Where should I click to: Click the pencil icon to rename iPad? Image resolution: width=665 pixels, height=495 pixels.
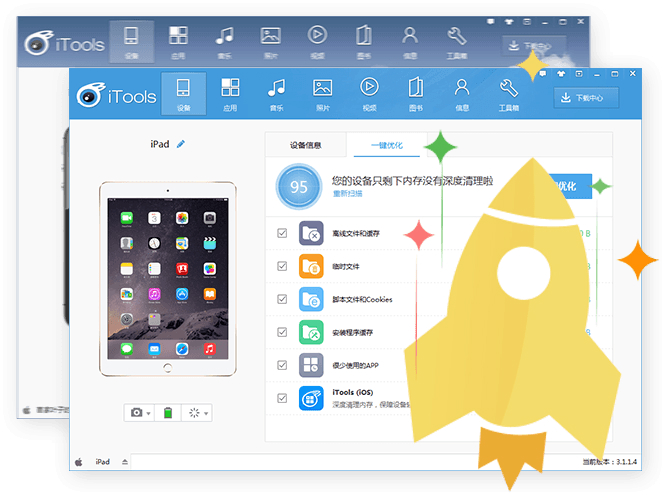181,144
